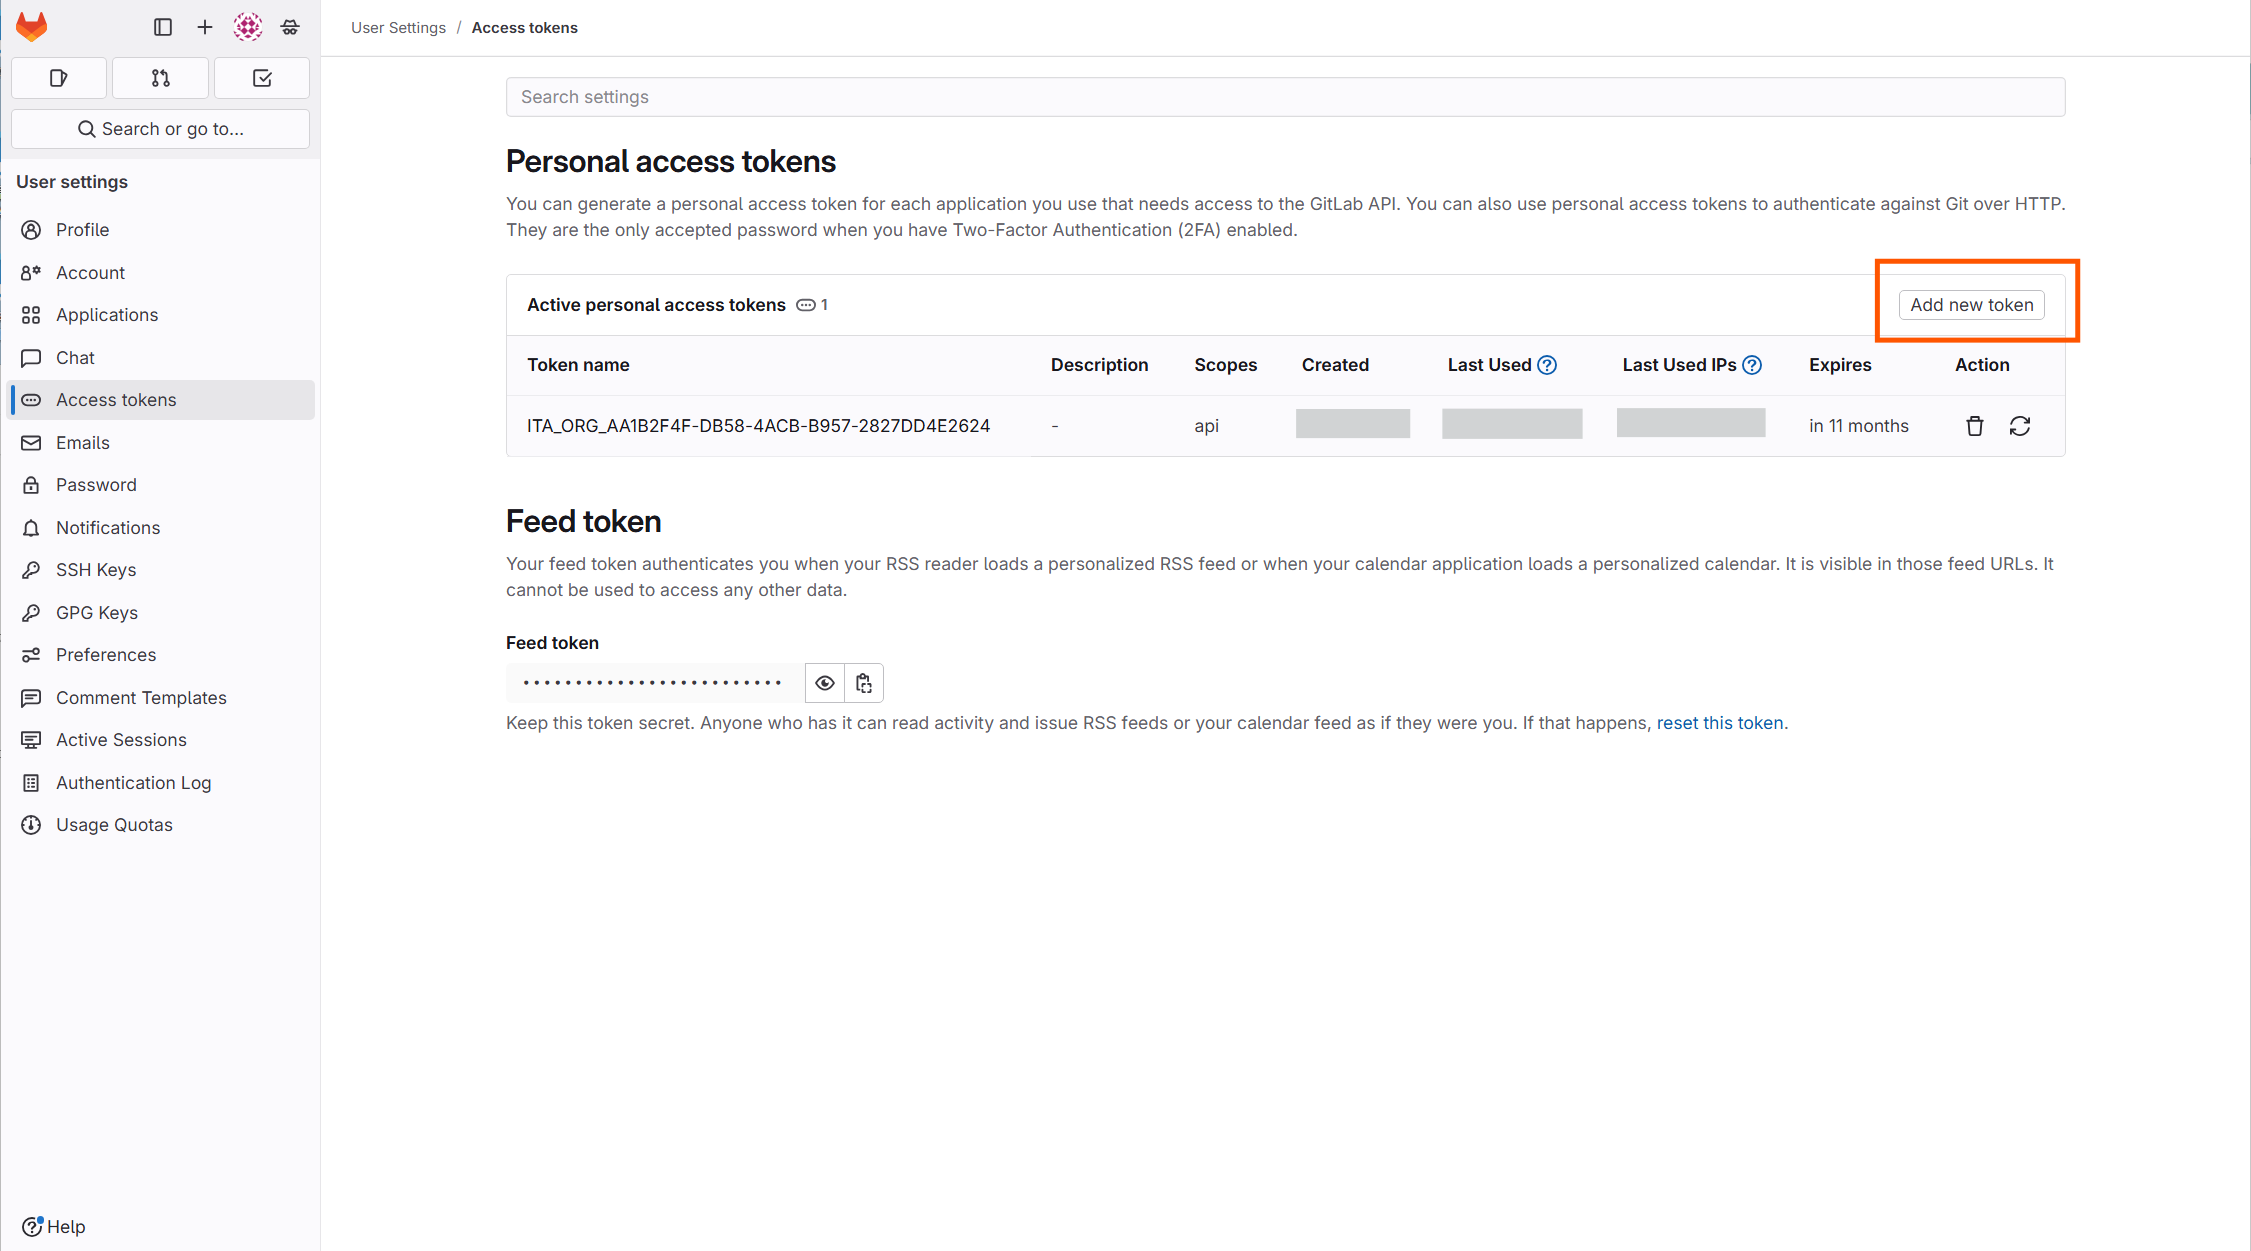Open the merge requests icon shortcut
The width and height of the screenshot is (2251, 1251).
coord(160,78)
